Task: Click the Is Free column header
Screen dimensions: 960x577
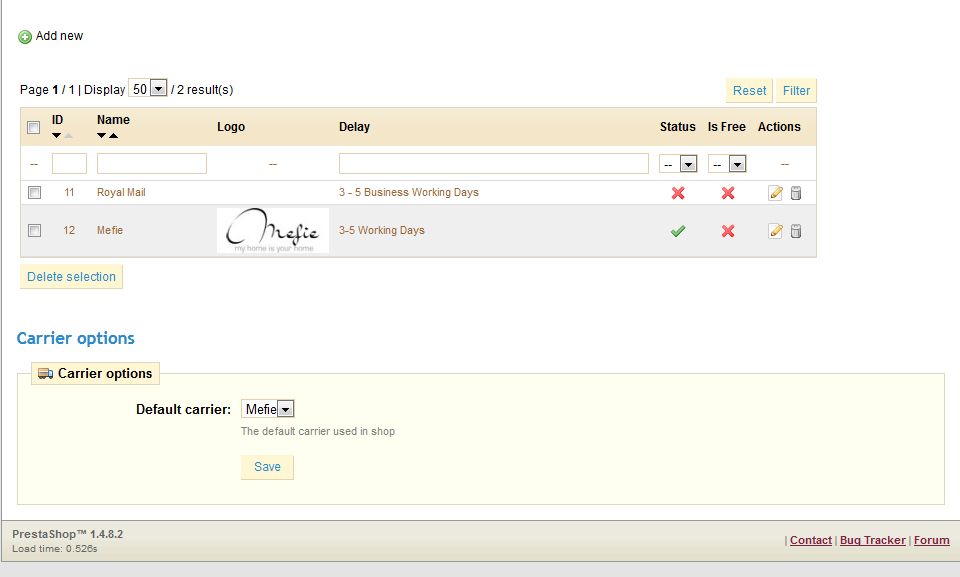Action: point(727,127)
